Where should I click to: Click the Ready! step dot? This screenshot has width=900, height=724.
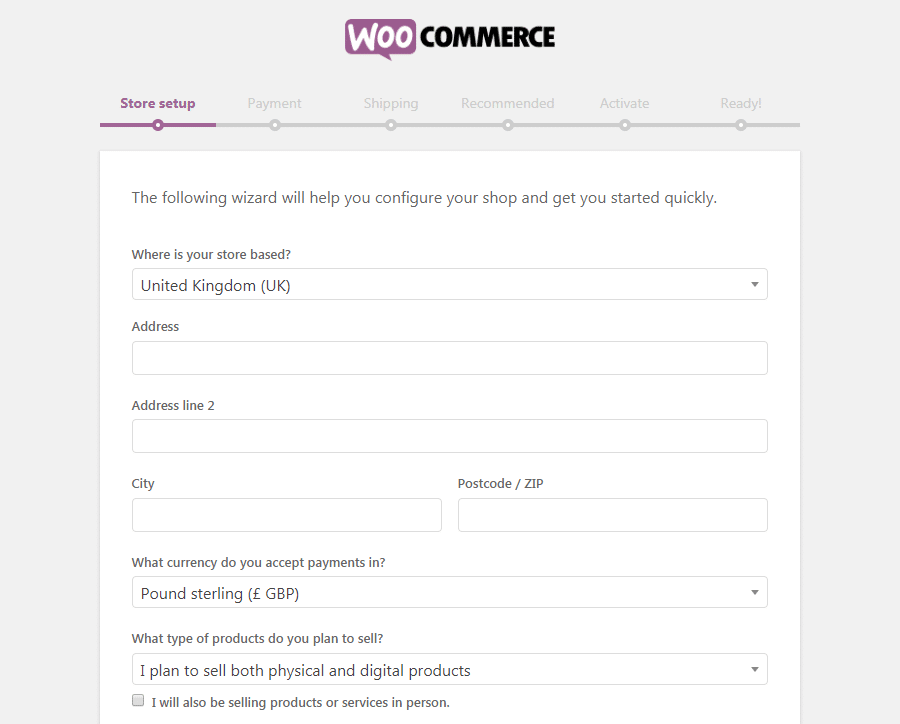[x=741, y=125]
